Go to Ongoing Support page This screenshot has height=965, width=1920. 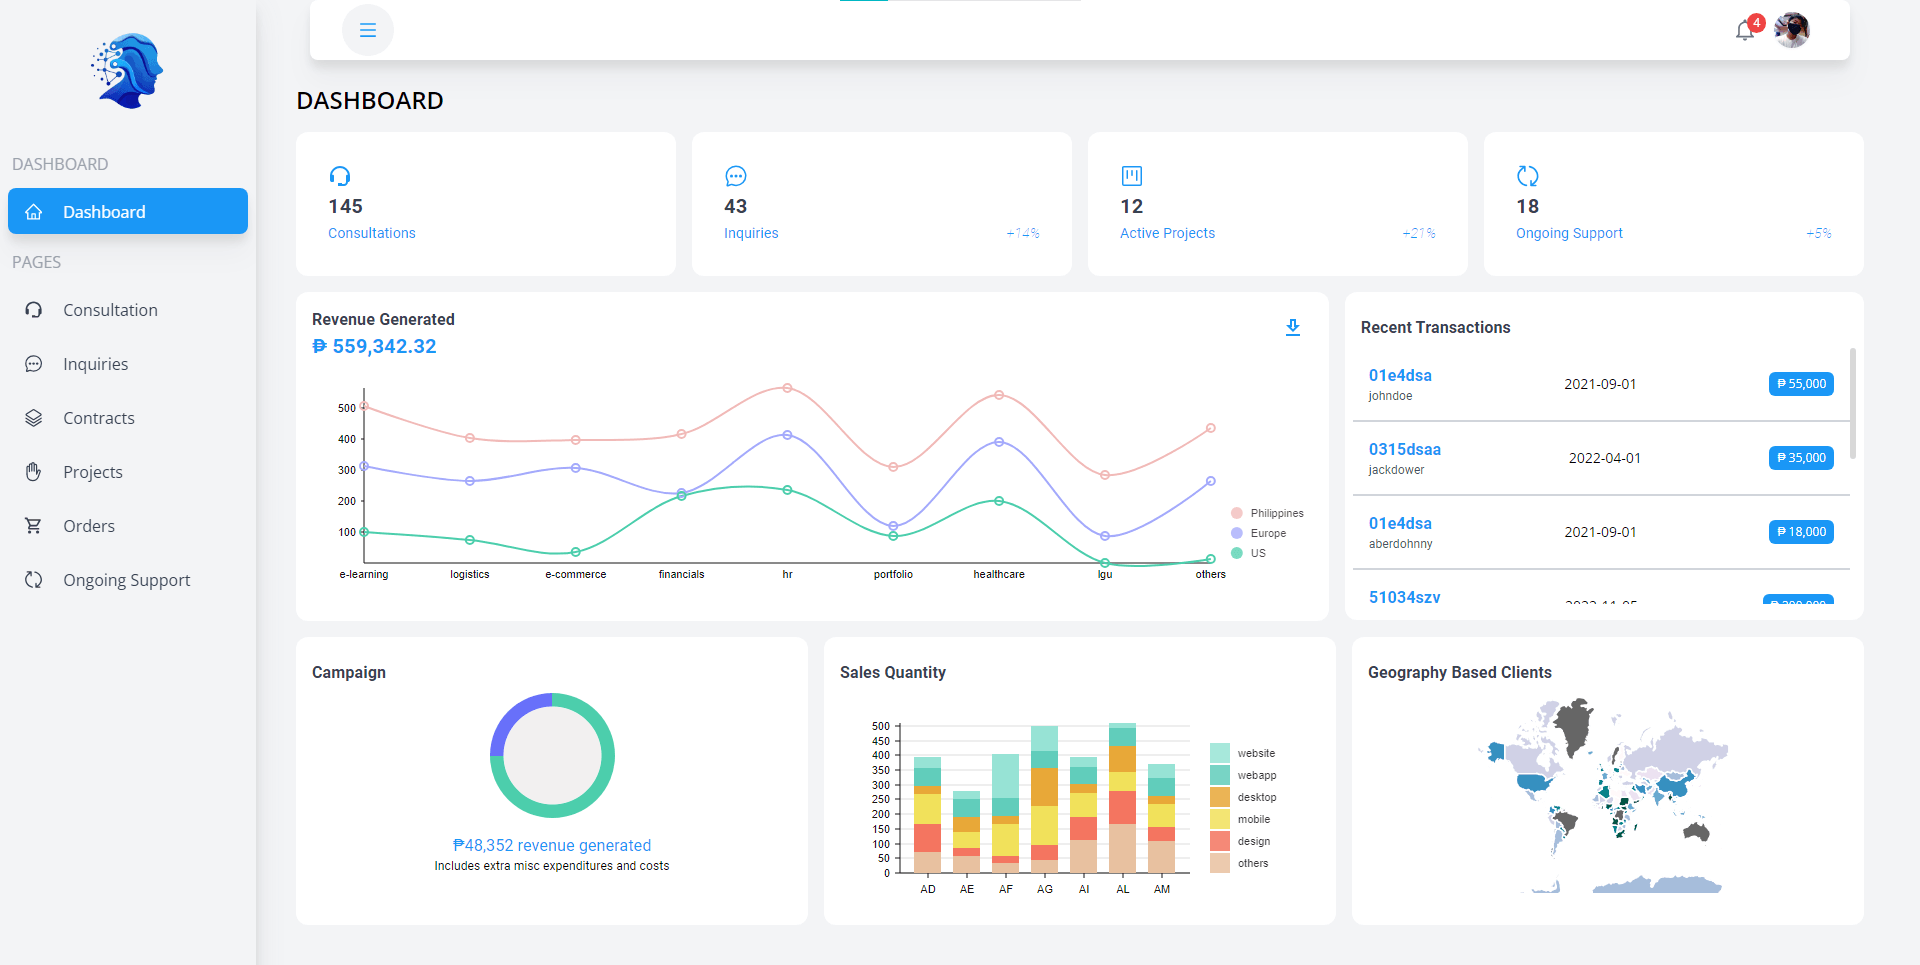128,580
